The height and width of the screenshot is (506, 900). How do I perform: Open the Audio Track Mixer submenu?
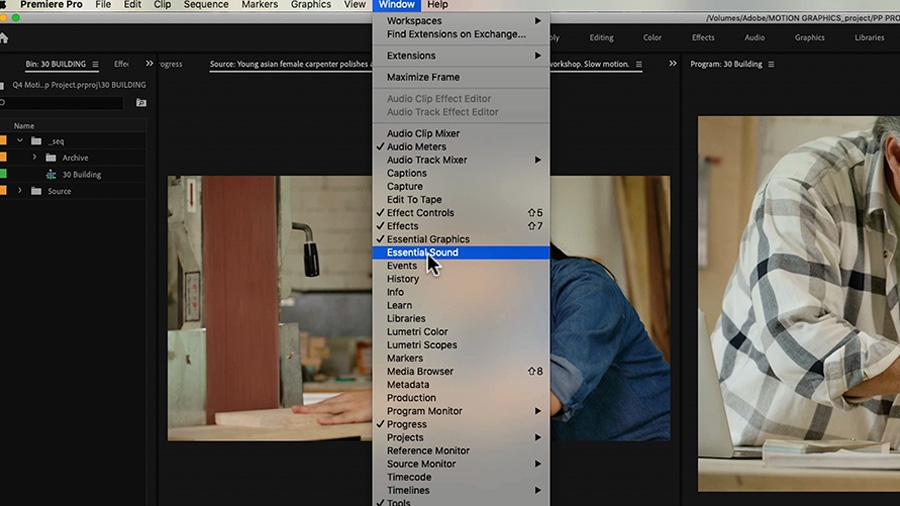461,160
